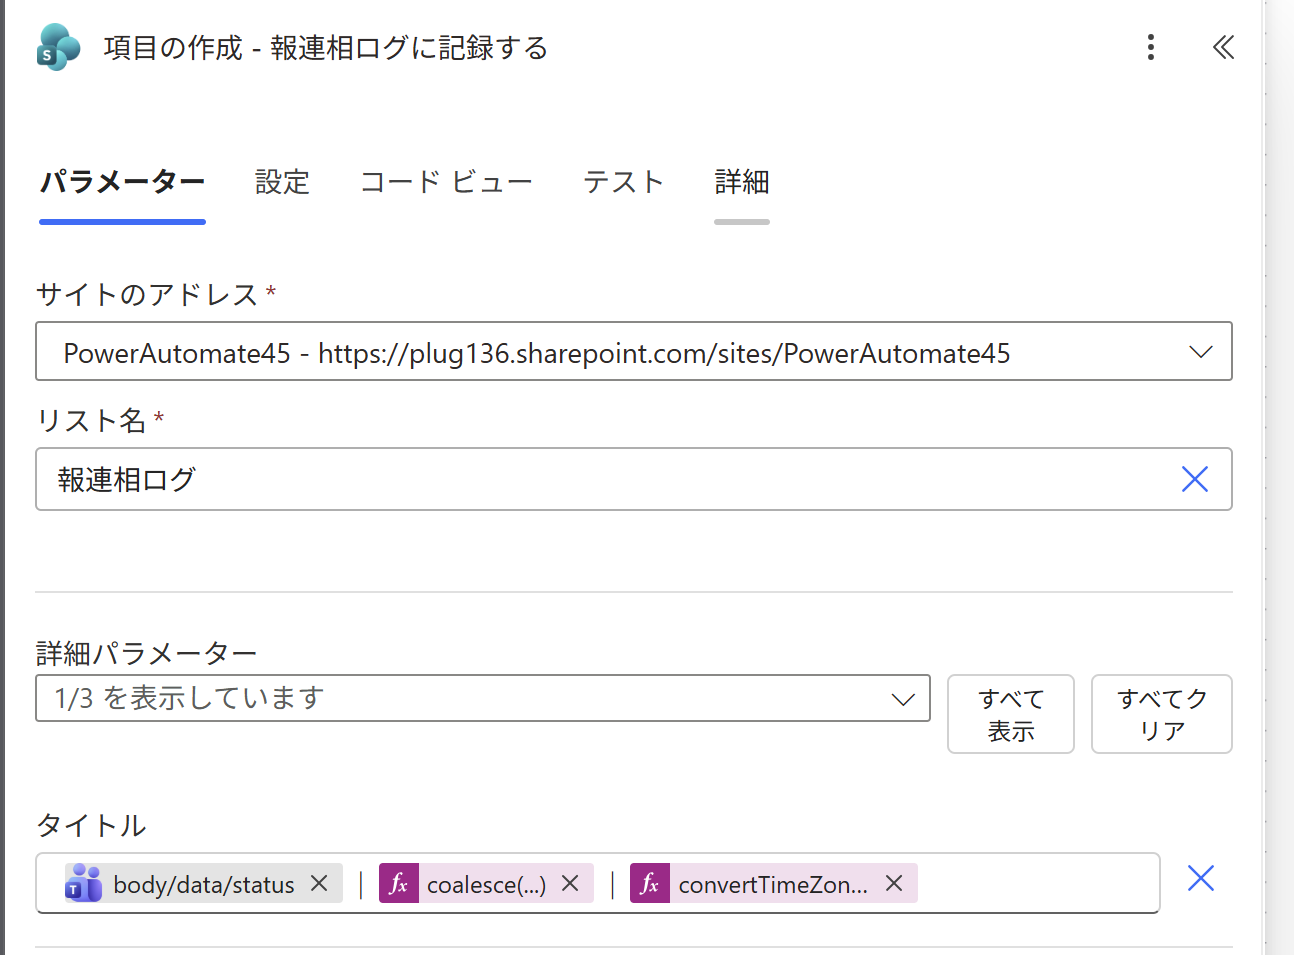Screen dimensions: 1294x955
Task: Open the 設定 tab
Action: [282, 182]
